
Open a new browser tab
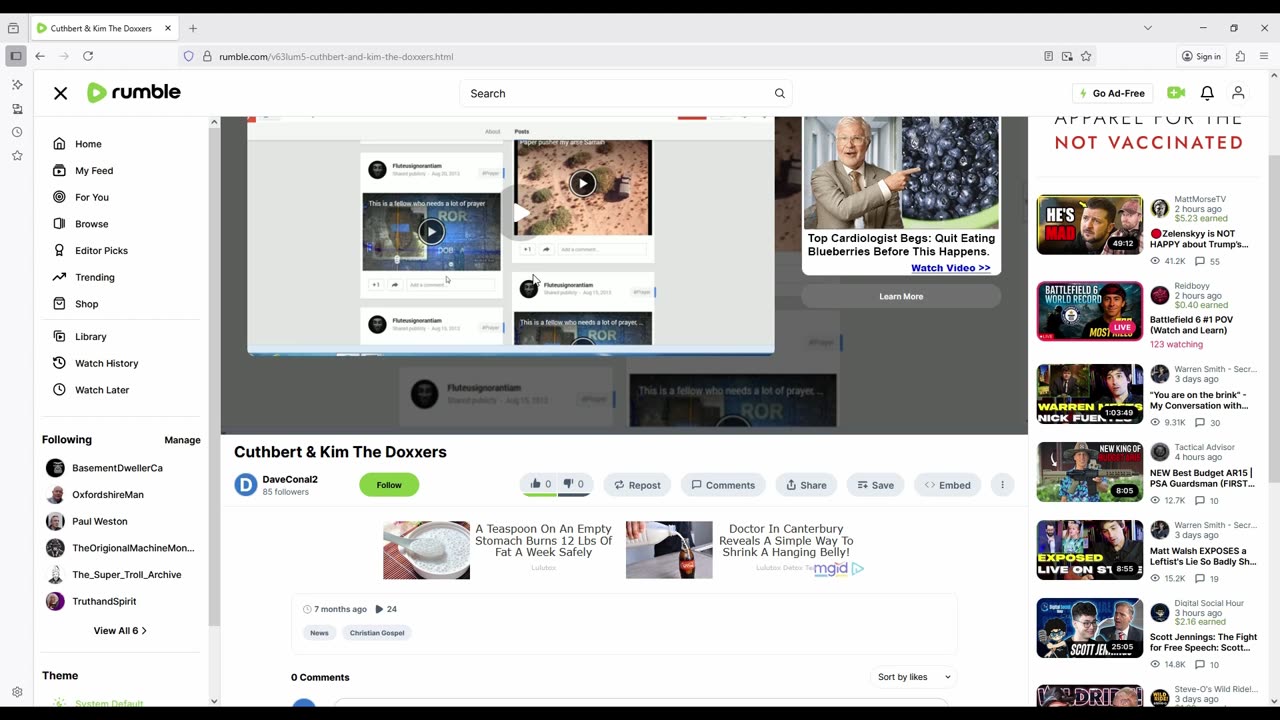(193, 28)
